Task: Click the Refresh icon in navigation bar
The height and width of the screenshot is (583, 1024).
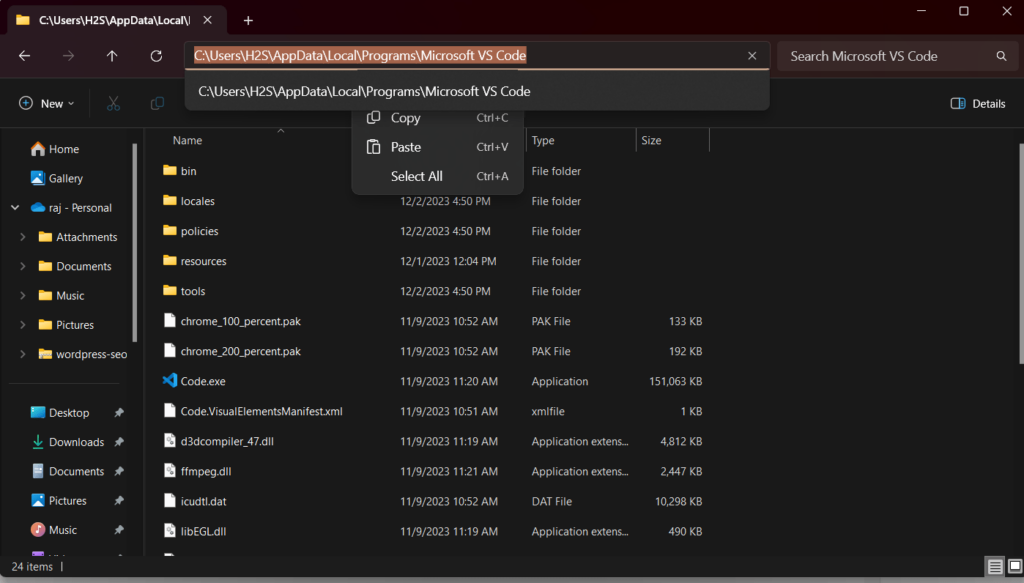Action: tap(156, 56)
